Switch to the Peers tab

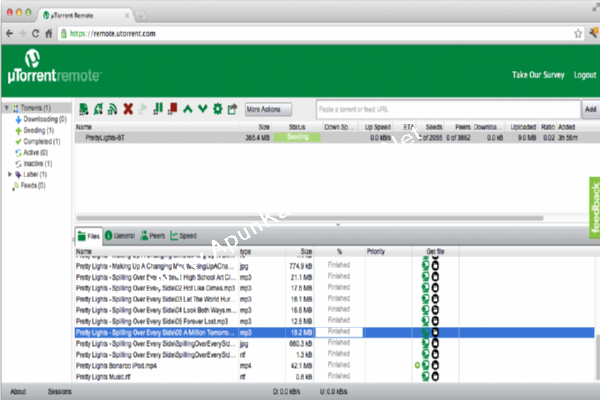click(x=152, y=236)
